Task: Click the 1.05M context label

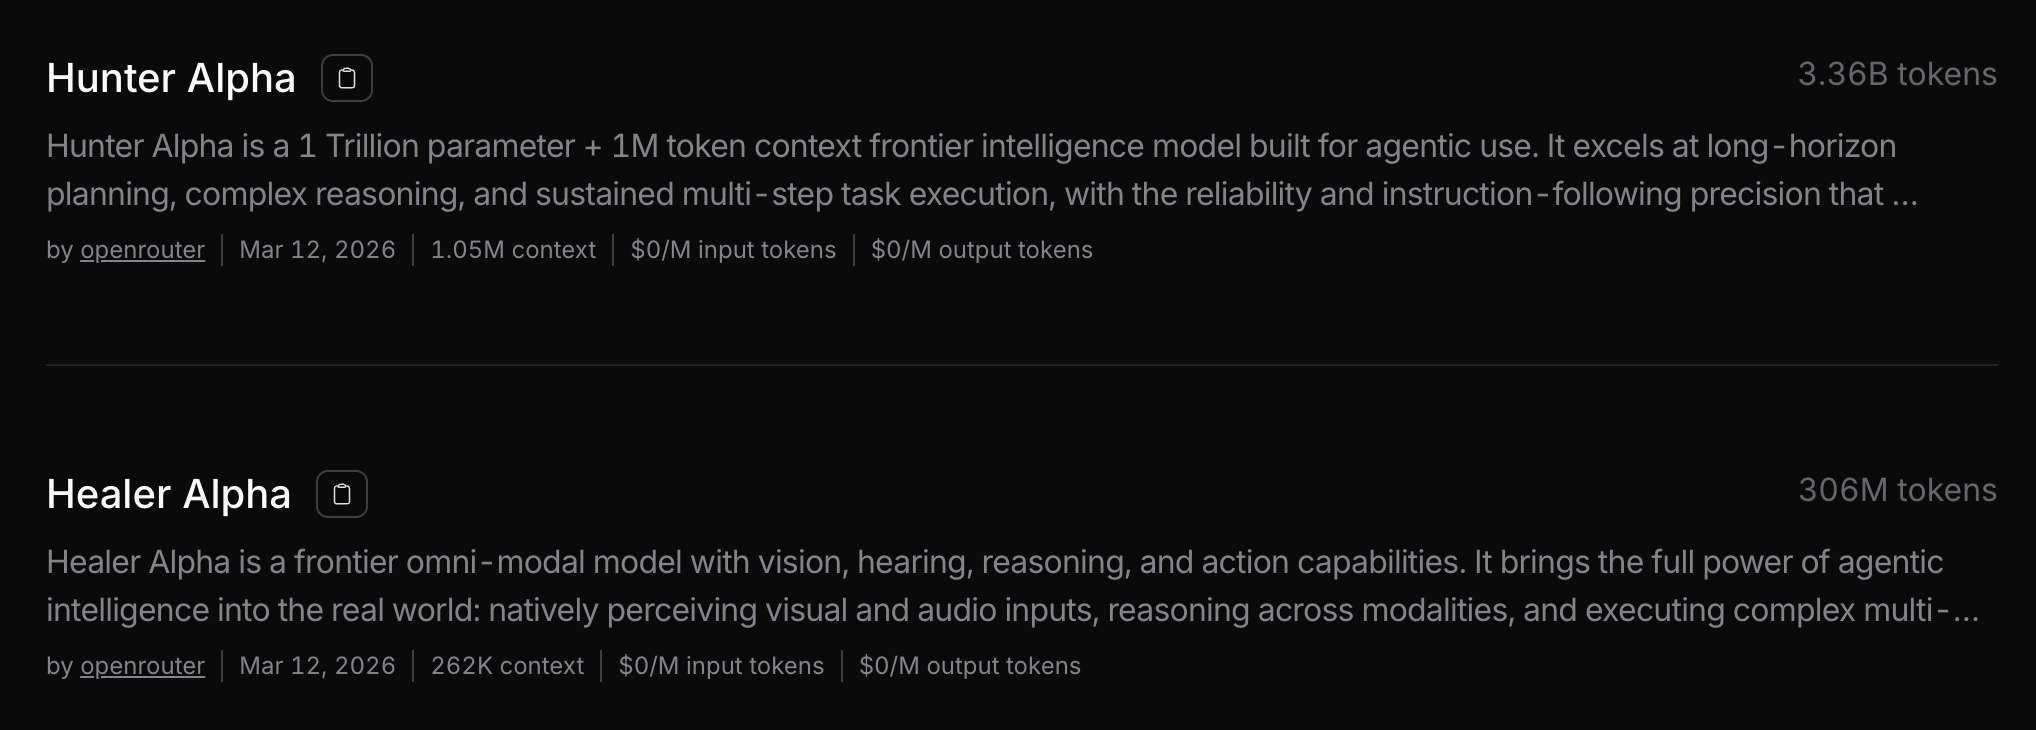Action: click(513, 250)
